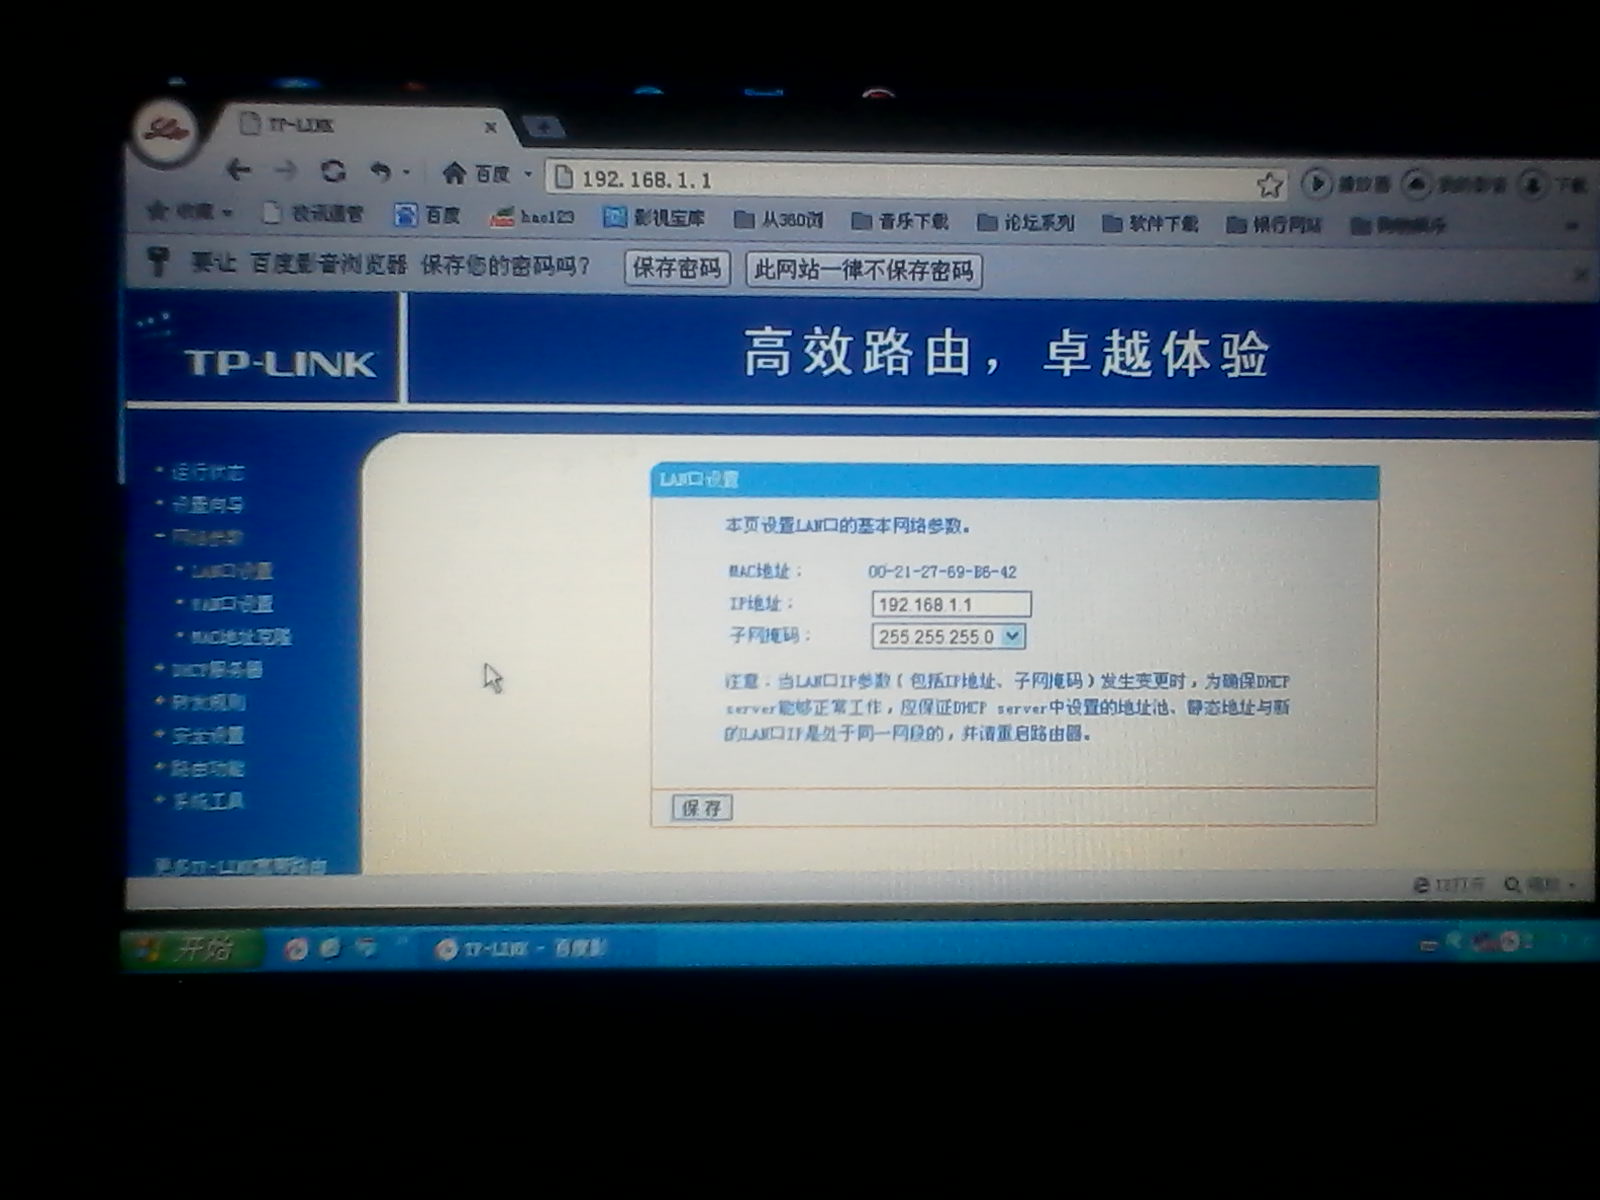Screen dimensions: 1600x1200
Task: Click the IP地址 field with 192.168.1.1
Action: [x=951, y=604]
